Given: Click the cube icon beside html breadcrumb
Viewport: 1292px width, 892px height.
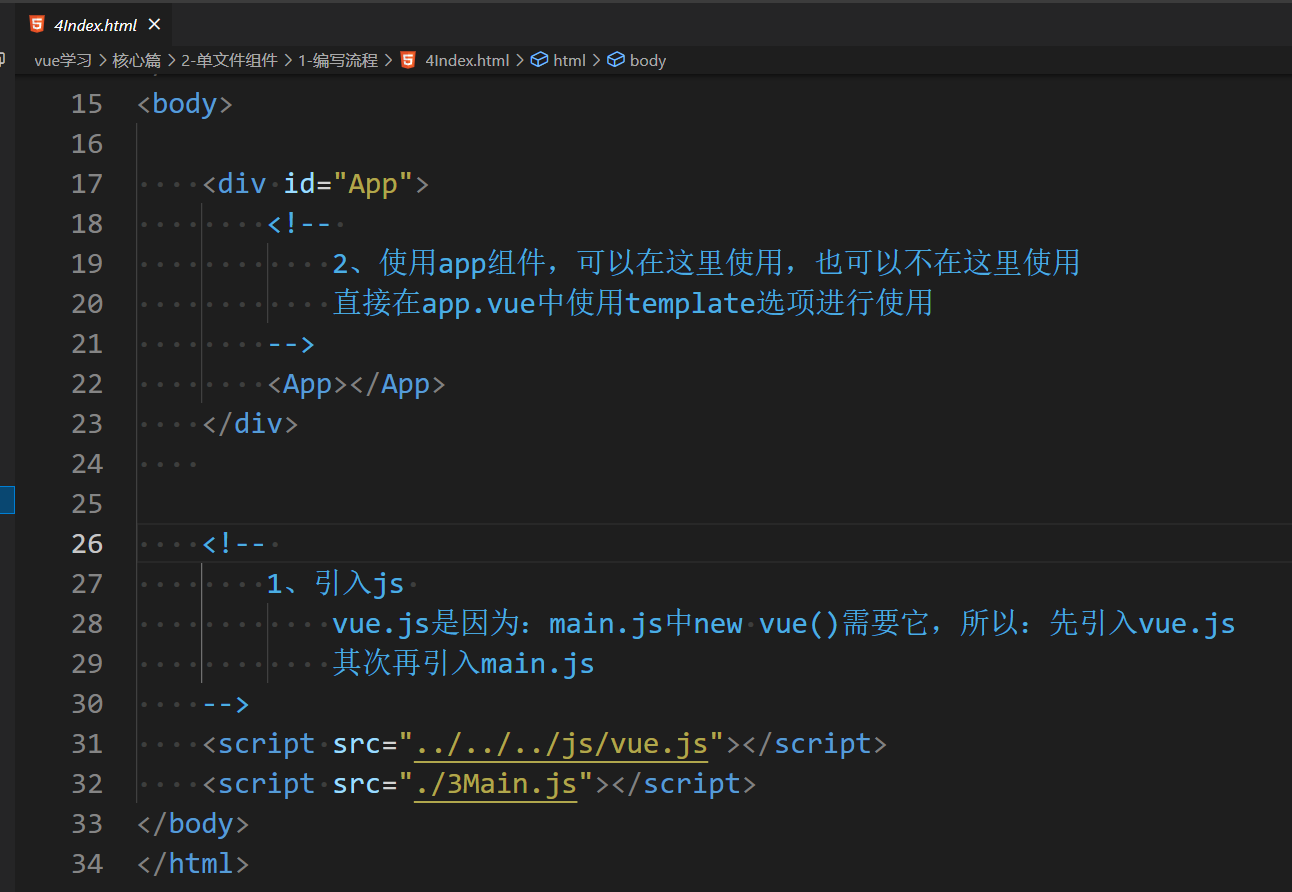Looking at the screenshot, I should pos(539,60).
